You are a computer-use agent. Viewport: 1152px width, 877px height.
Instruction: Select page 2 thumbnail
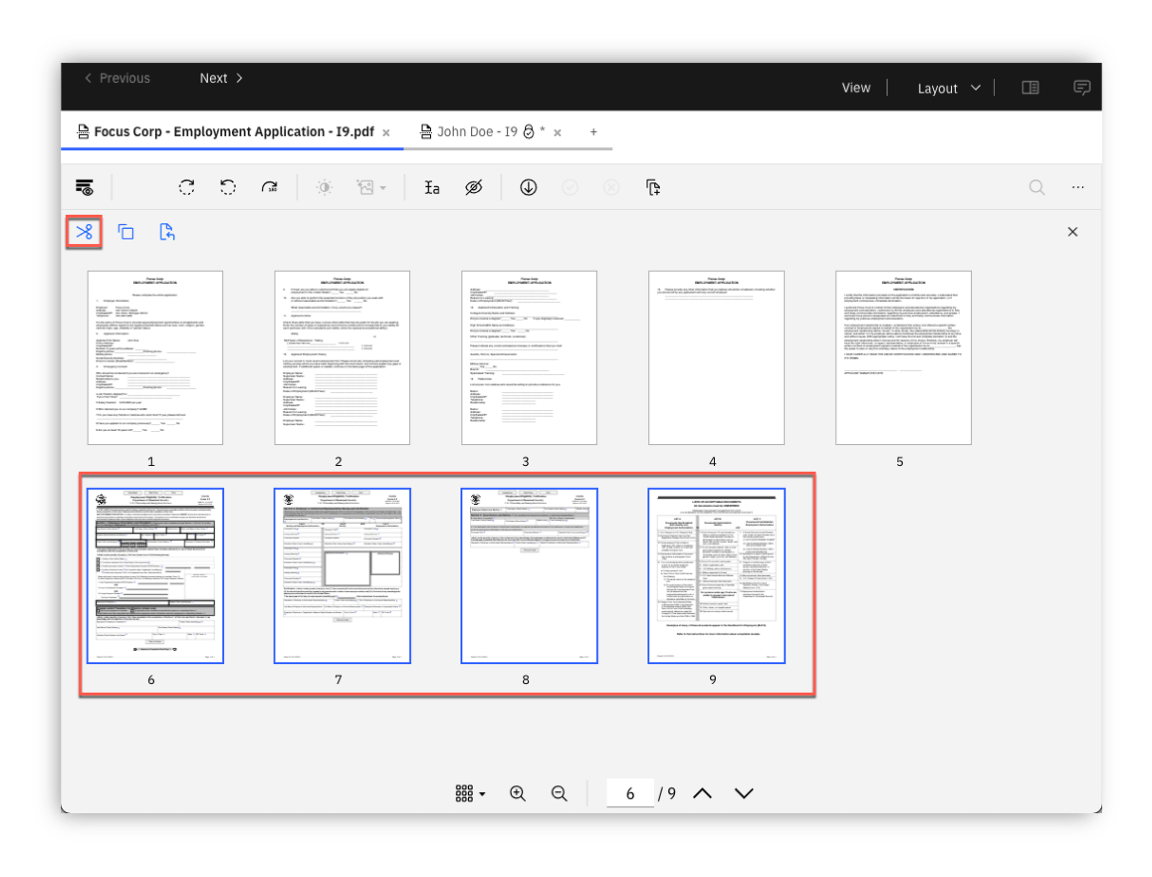coord(342,358)
